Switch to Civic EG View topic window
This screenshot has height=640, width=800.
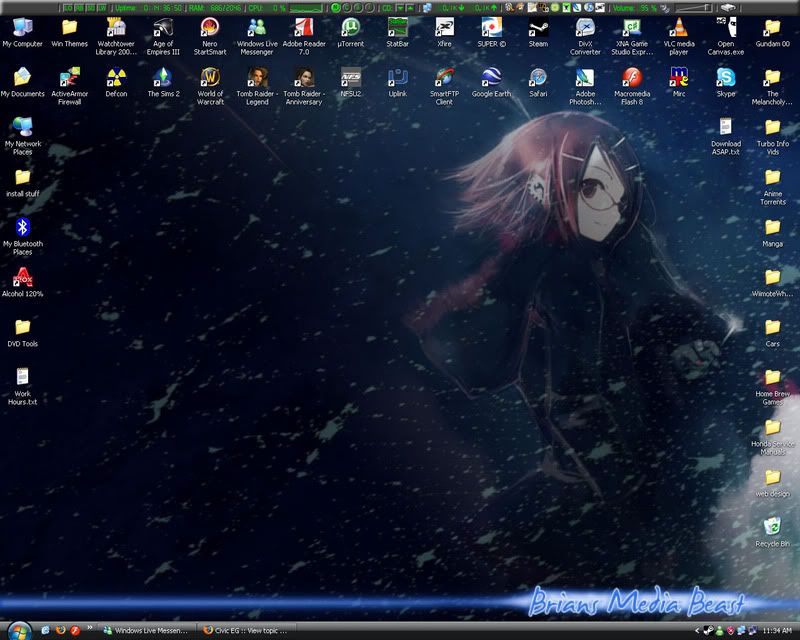[x=248, y=631]
